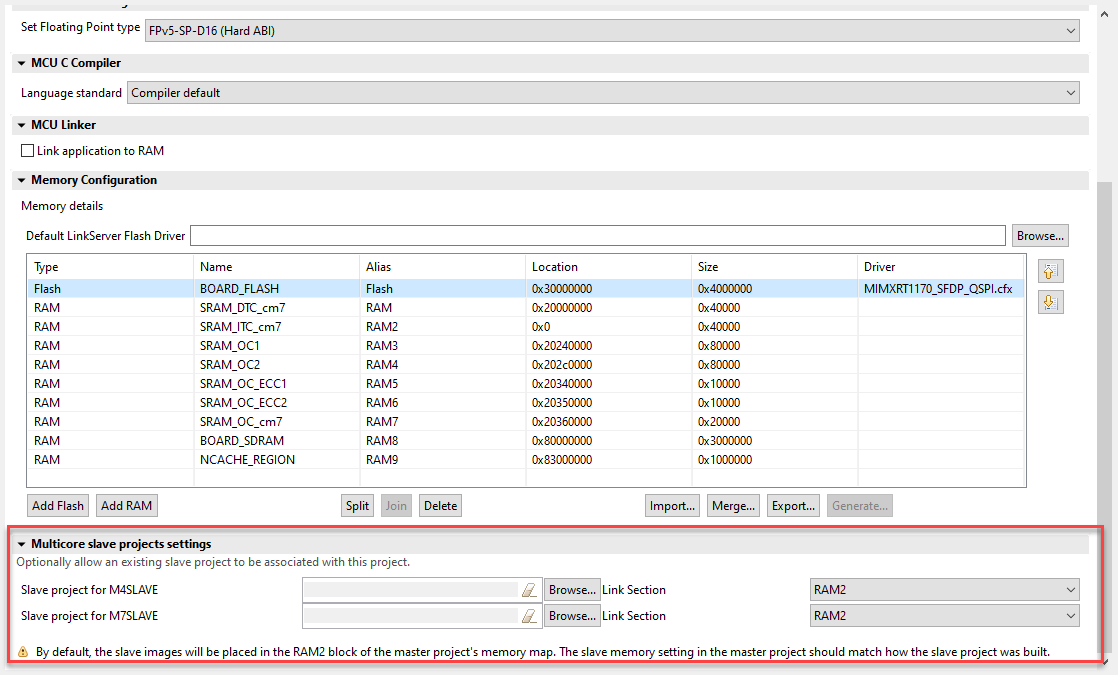The image size is (1118, 675).
Task: Move selected memory region down with arrow icon
Action: click(x=1049, y=302)
